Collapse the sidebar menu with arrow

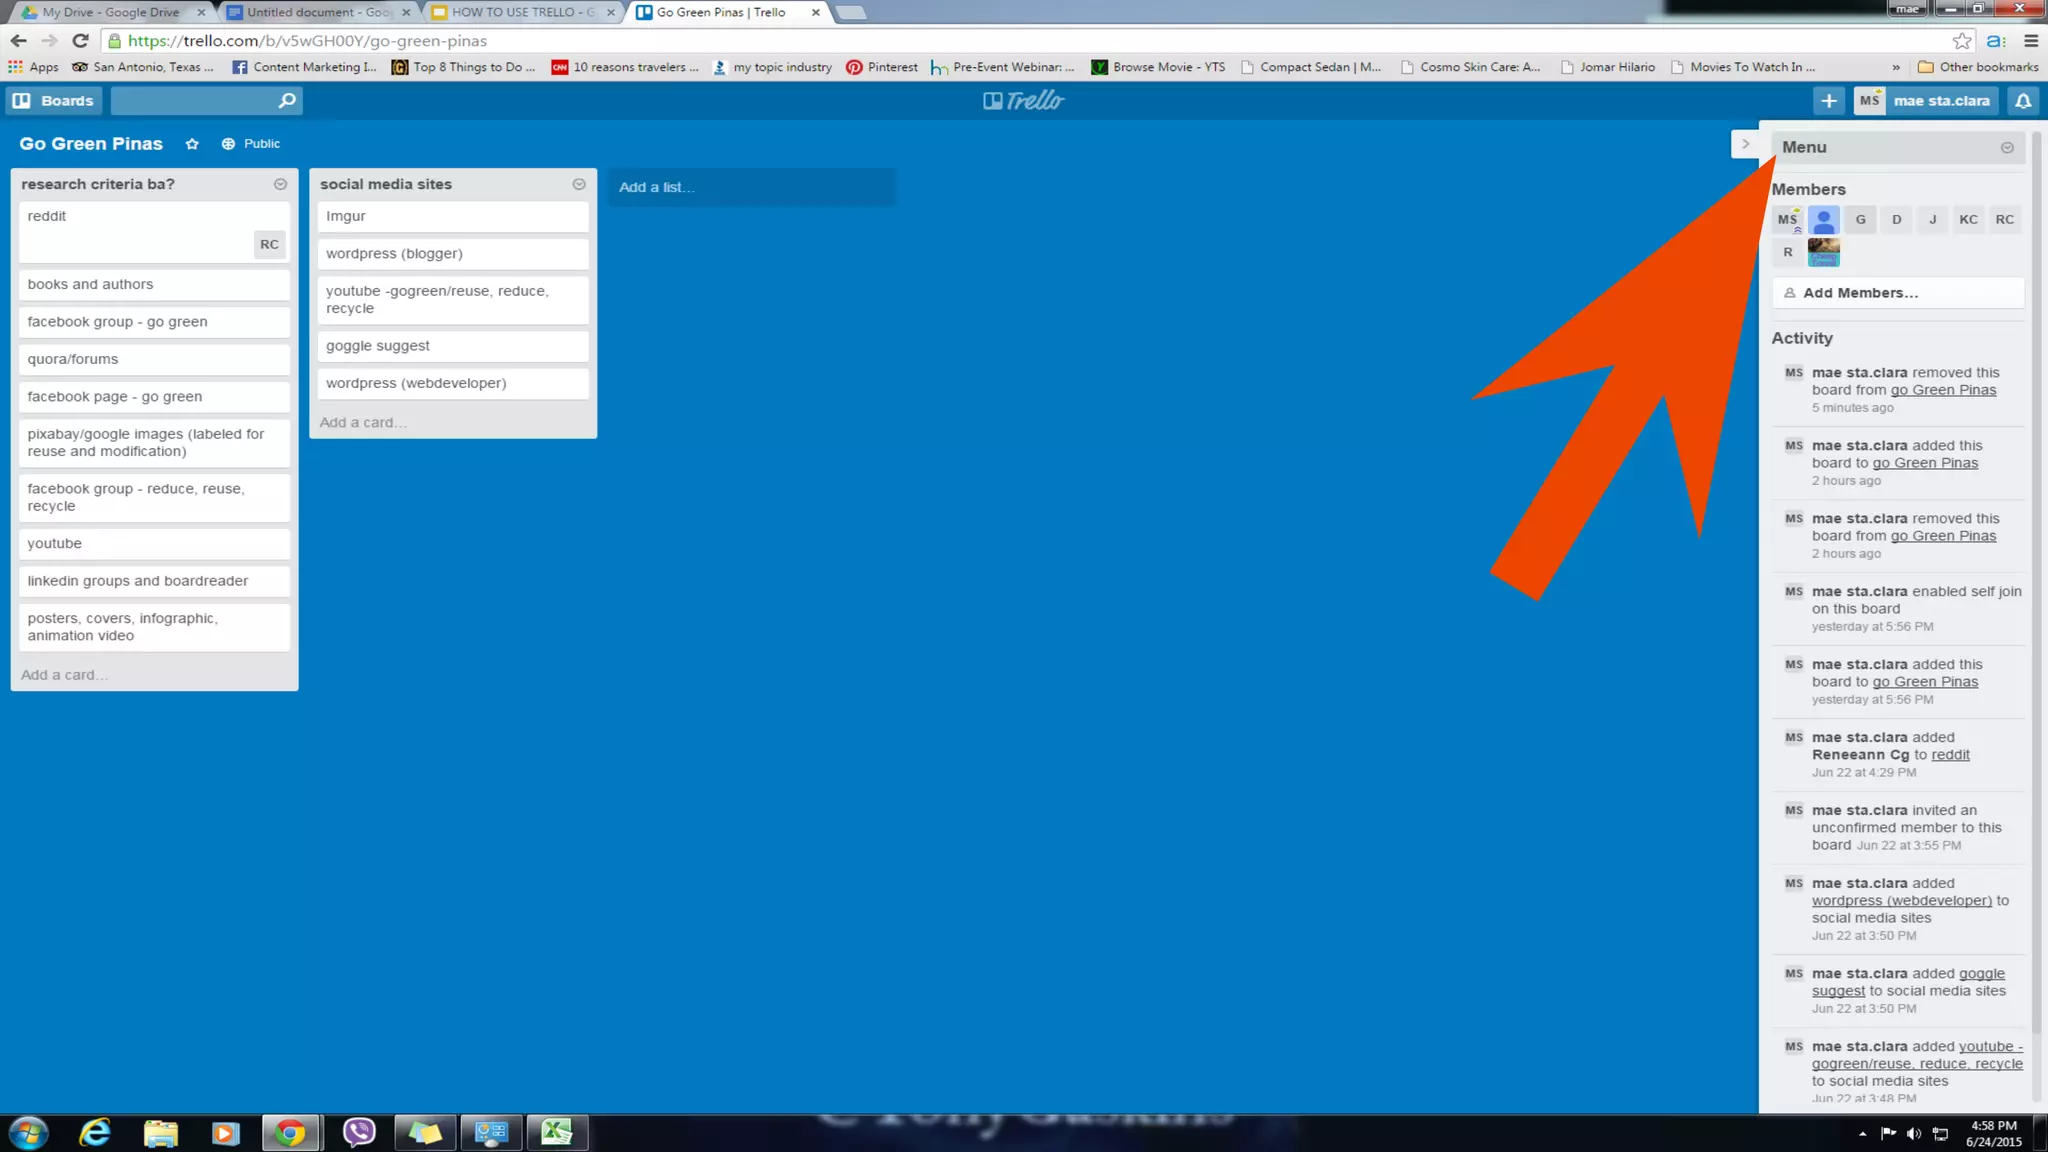point(1745,144)
